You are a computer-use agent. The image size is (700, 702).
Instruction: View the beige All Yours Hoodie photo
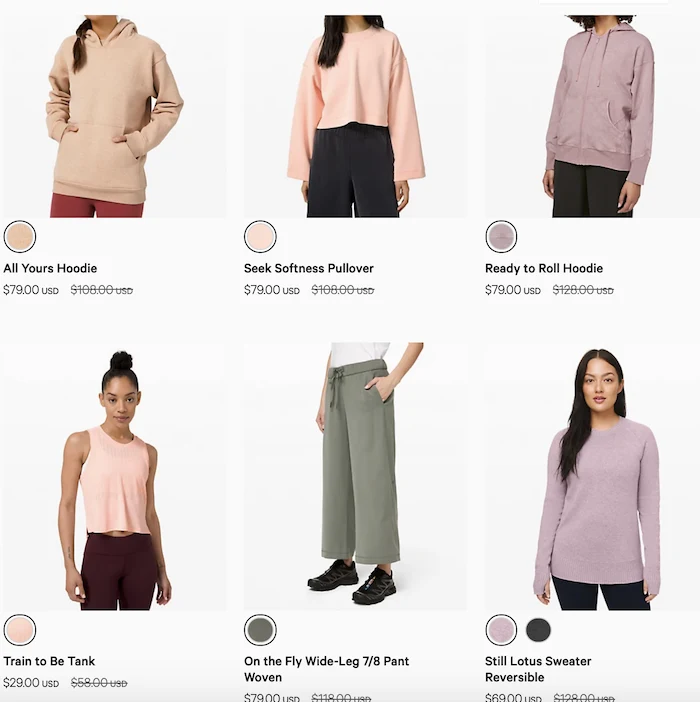click(x=115, y=116)
